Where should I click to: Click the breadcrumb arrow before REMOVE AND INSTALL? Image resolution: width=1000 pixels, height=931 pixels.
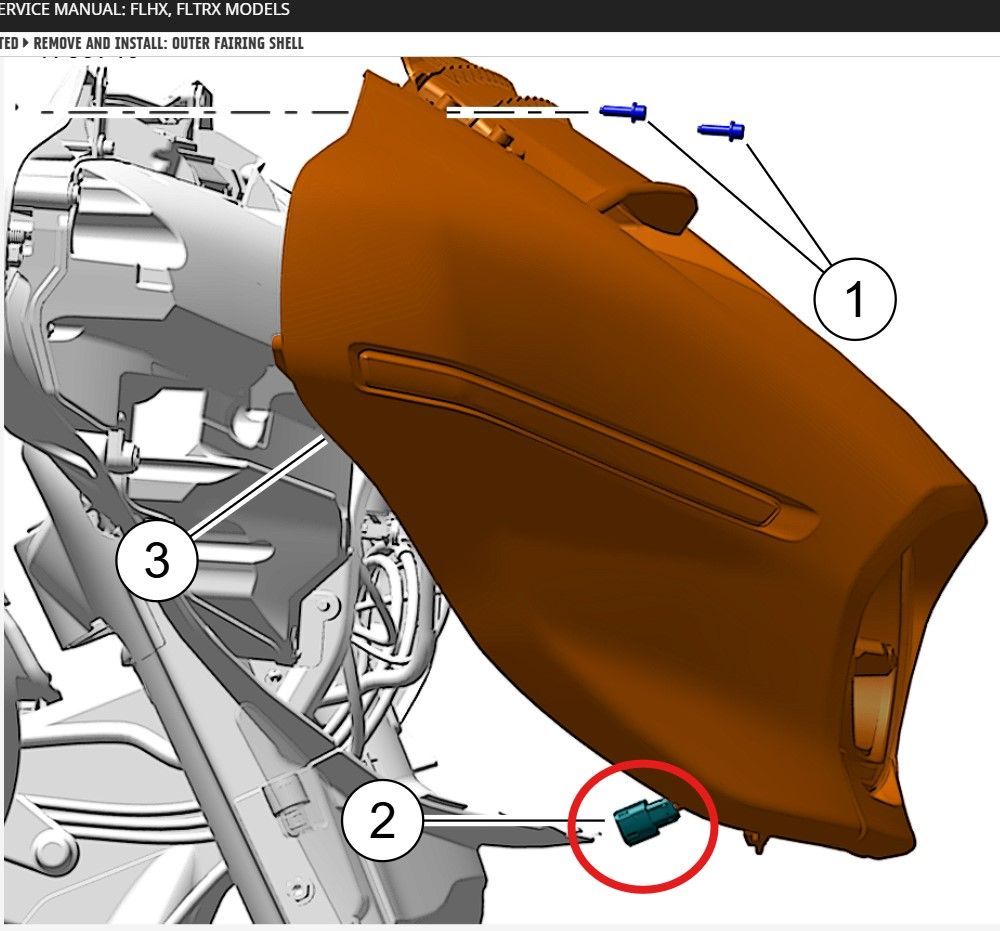(26, 44)
